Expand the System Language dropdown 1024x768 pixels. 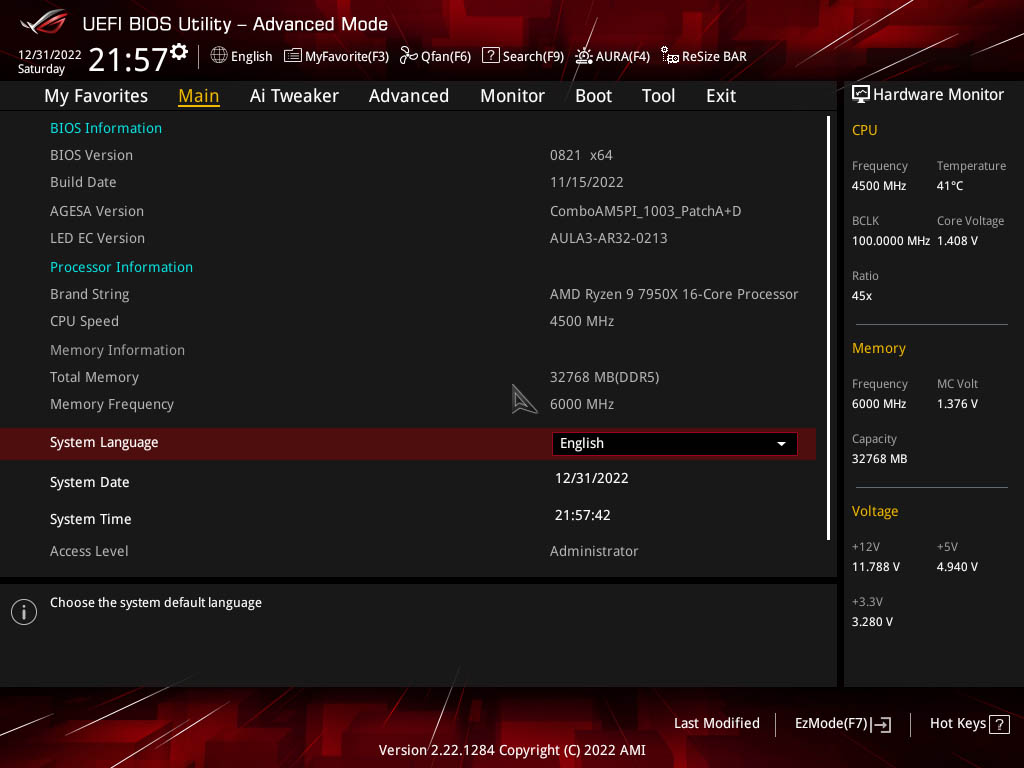(x=675, y=443)
